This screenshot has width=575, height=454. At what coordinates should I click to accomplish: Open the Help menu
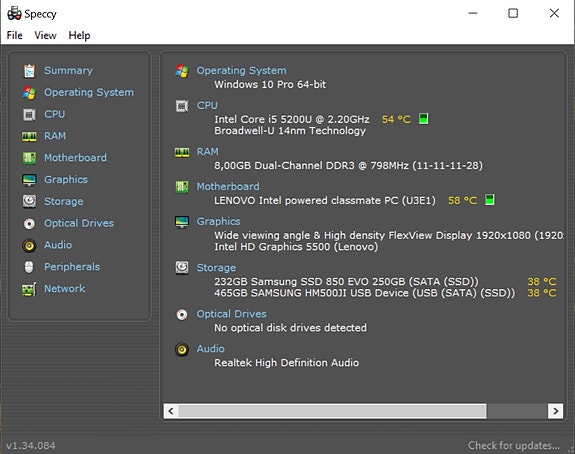79,36
